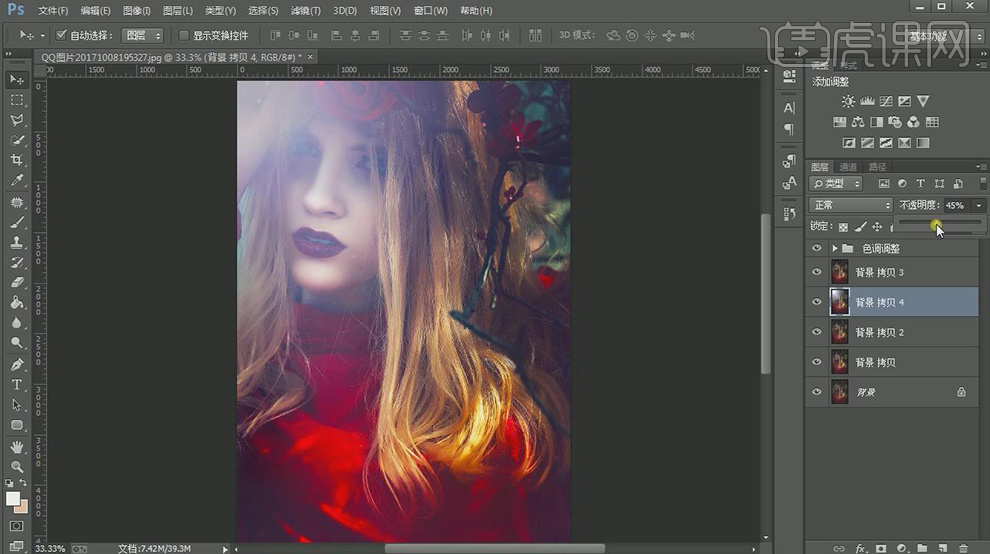
Task: Hide the 背景 拷贝 3 layer
Action: [x=817, y=272]
